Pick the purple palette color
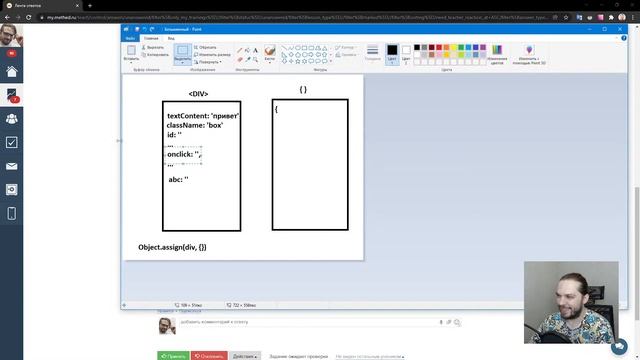640x360 pixels. pyautogui.click(x=483, y=47)
